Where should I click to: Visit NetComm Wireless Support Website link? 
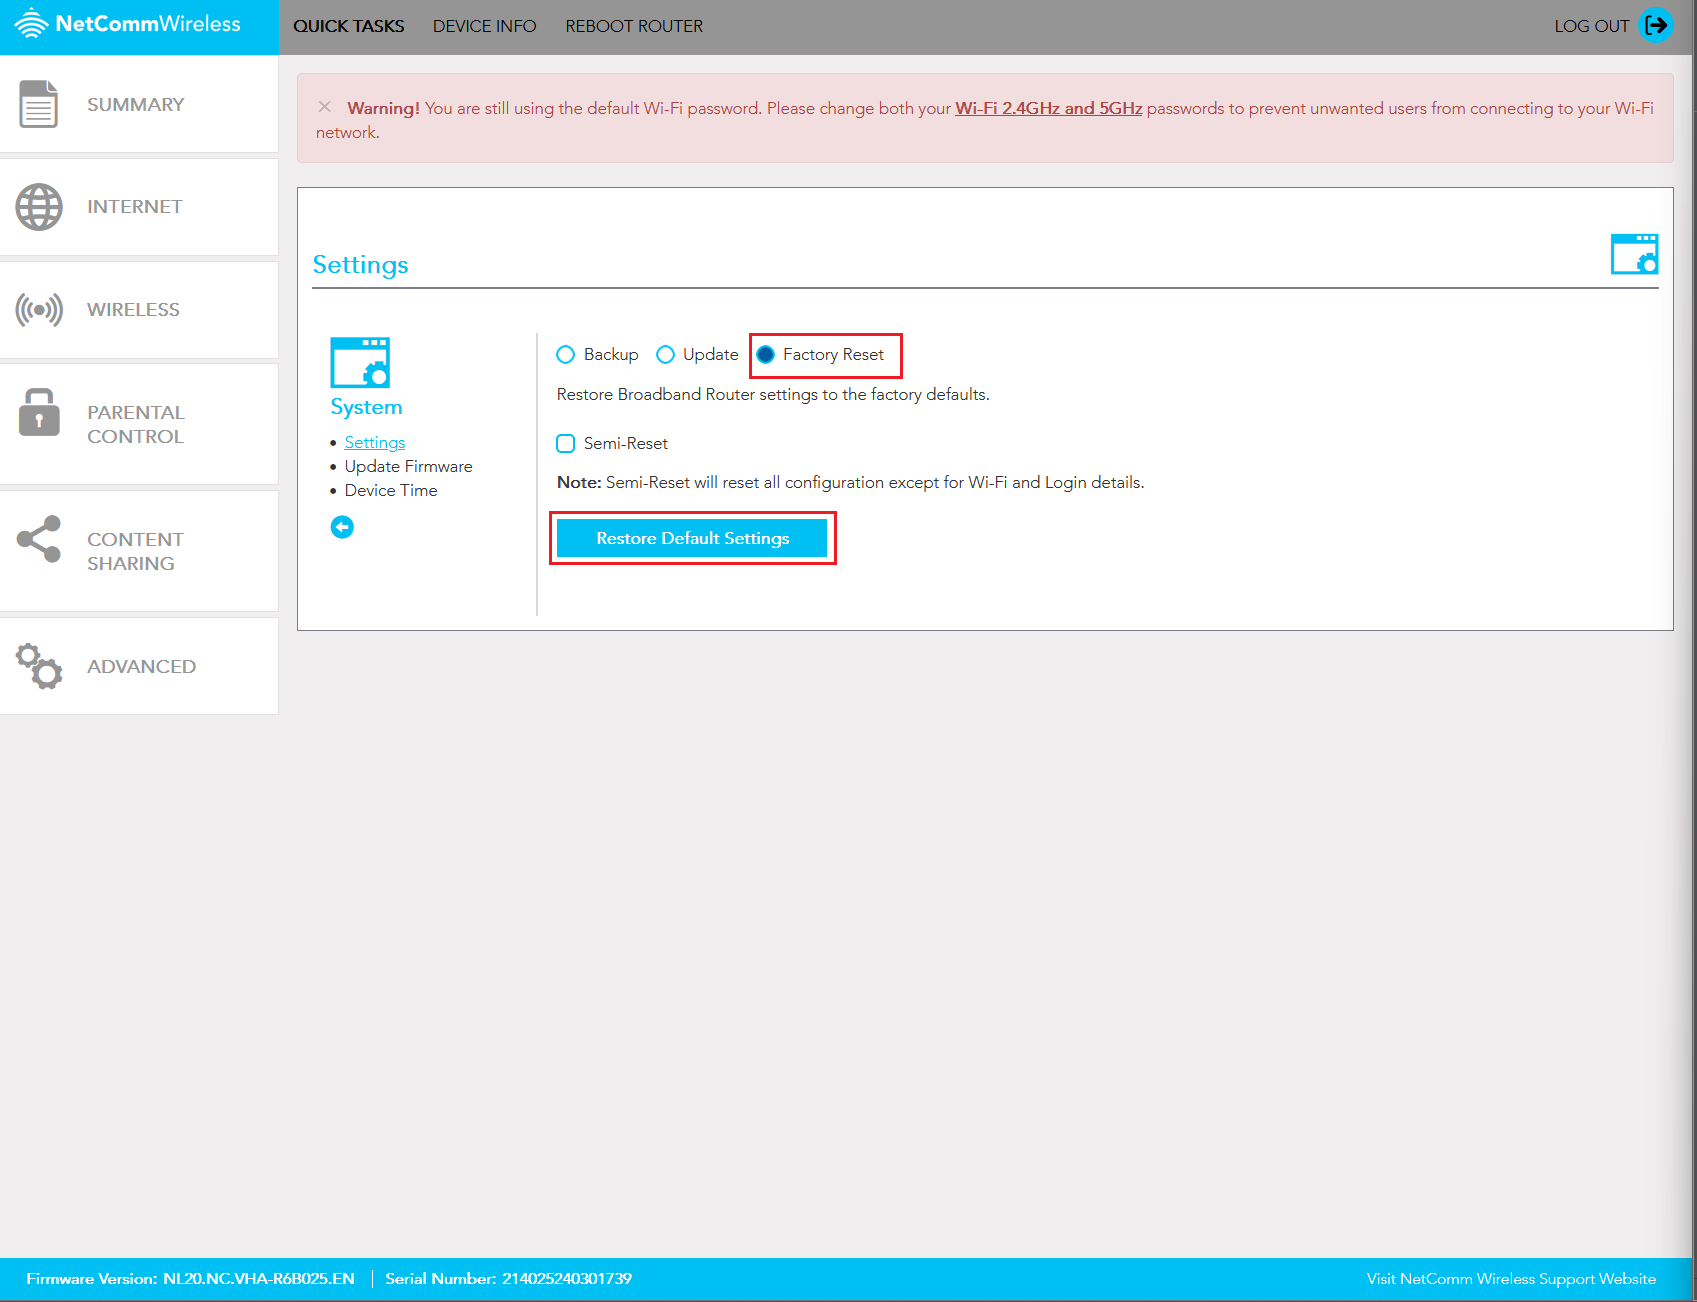click(1511, 1278)
